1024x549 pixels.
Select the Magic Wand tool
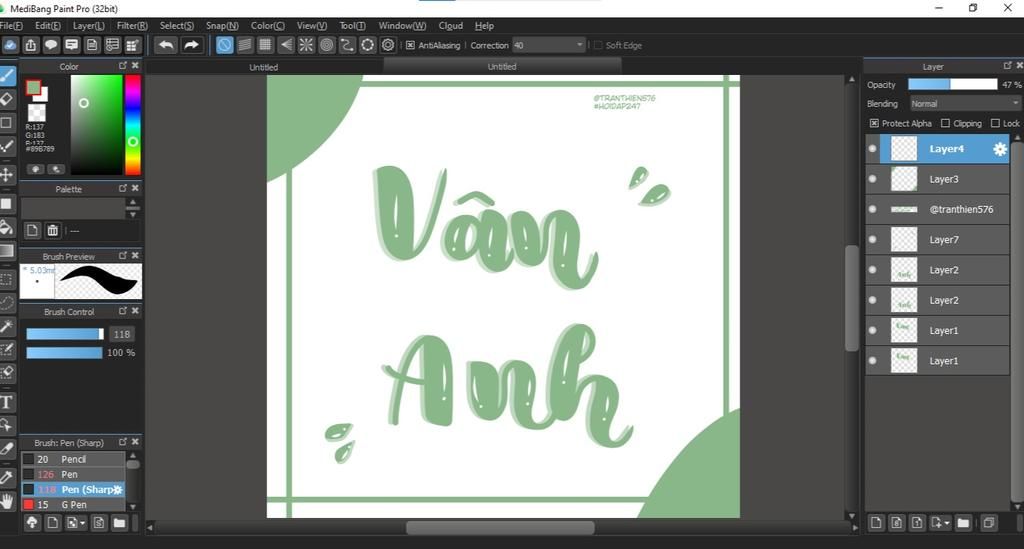(7, 326)
